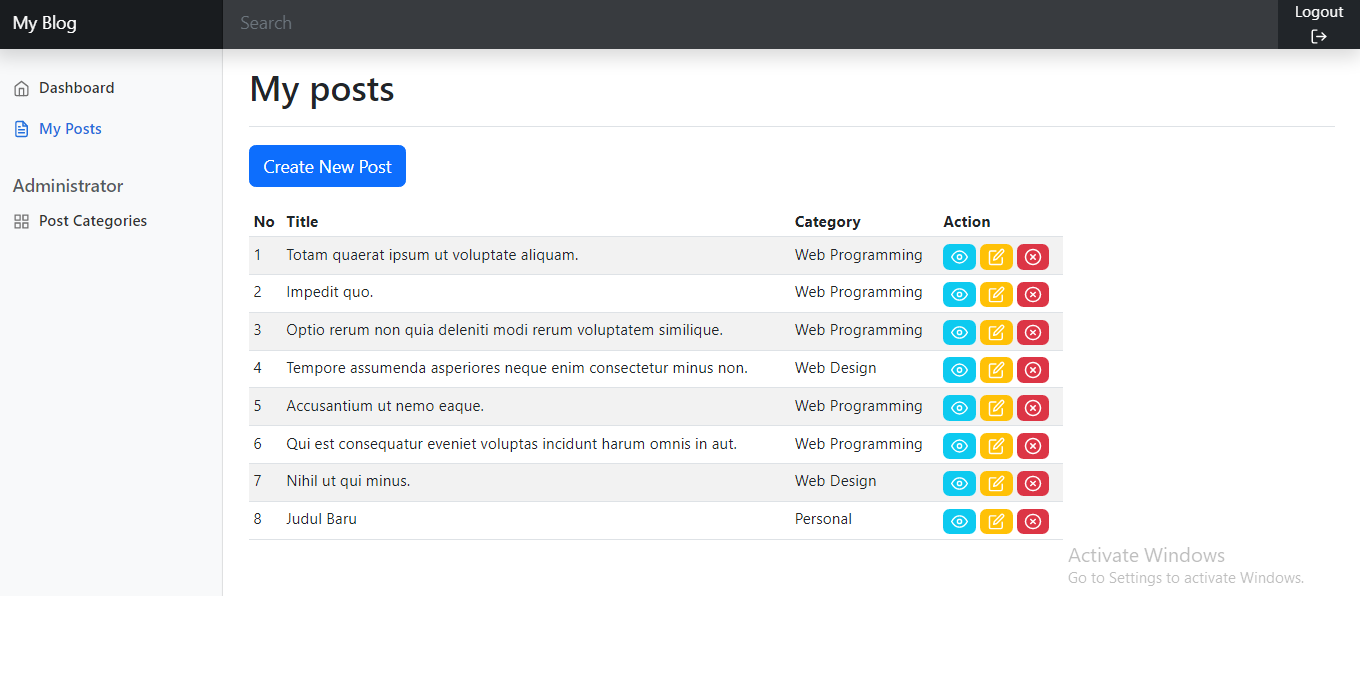This screenshot has height=674, width=1360.
Task: Click the Logout icon in top bar
Action: pos(1318,36)
